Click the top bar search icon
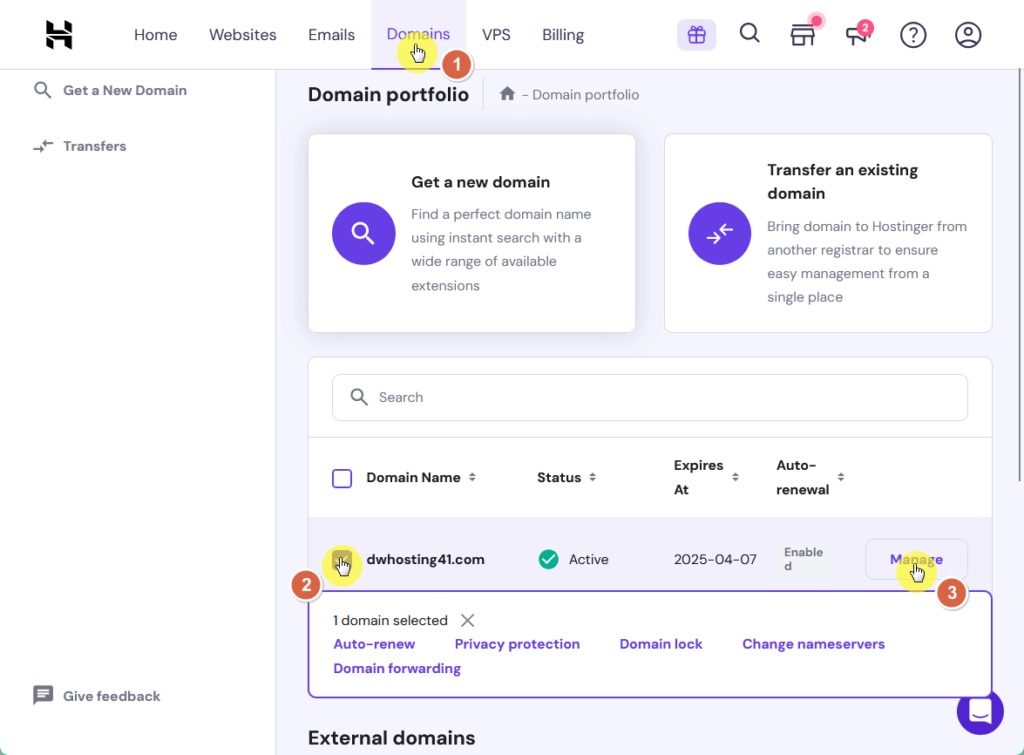Image resolution: width=1024 pixels, height=755 pixels. pos(749,33)
